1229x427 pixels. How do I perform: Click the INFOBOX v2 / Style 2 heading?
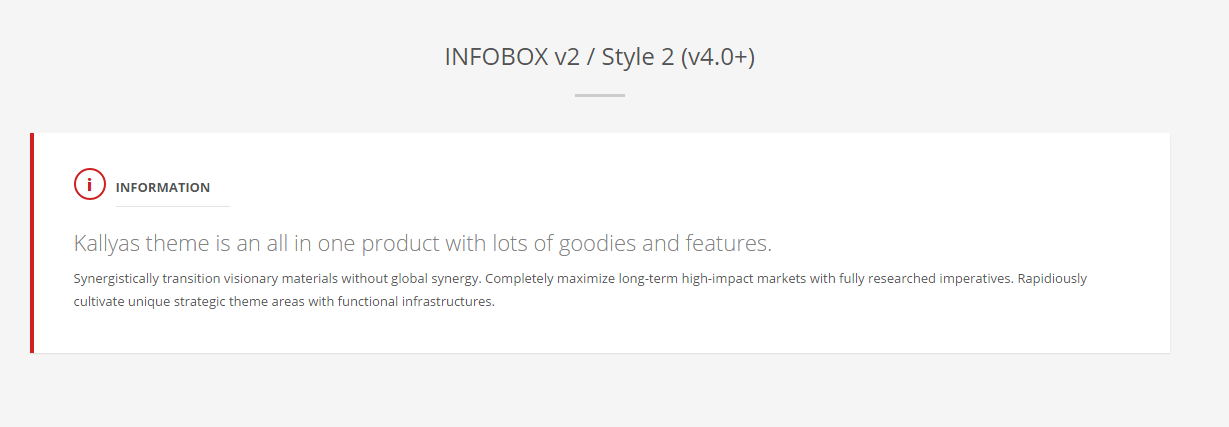coord(599,57)
